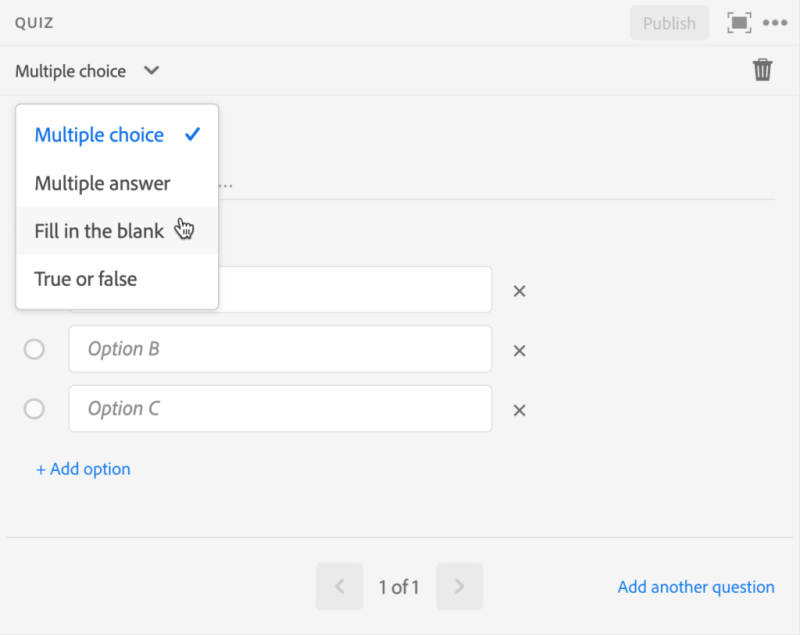Remove Option B with its X icon

[x=519, y=351]
